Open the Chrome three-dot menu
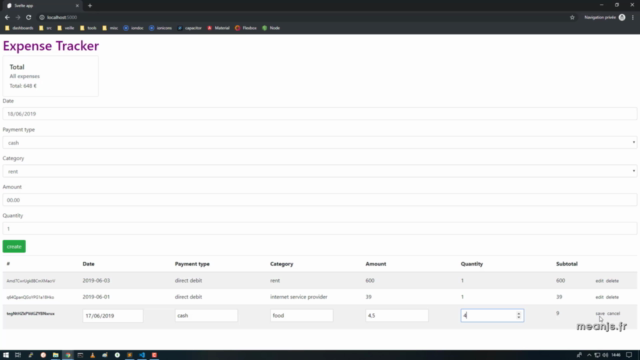Viewport: 640px width, 360px height. [633, 18]
